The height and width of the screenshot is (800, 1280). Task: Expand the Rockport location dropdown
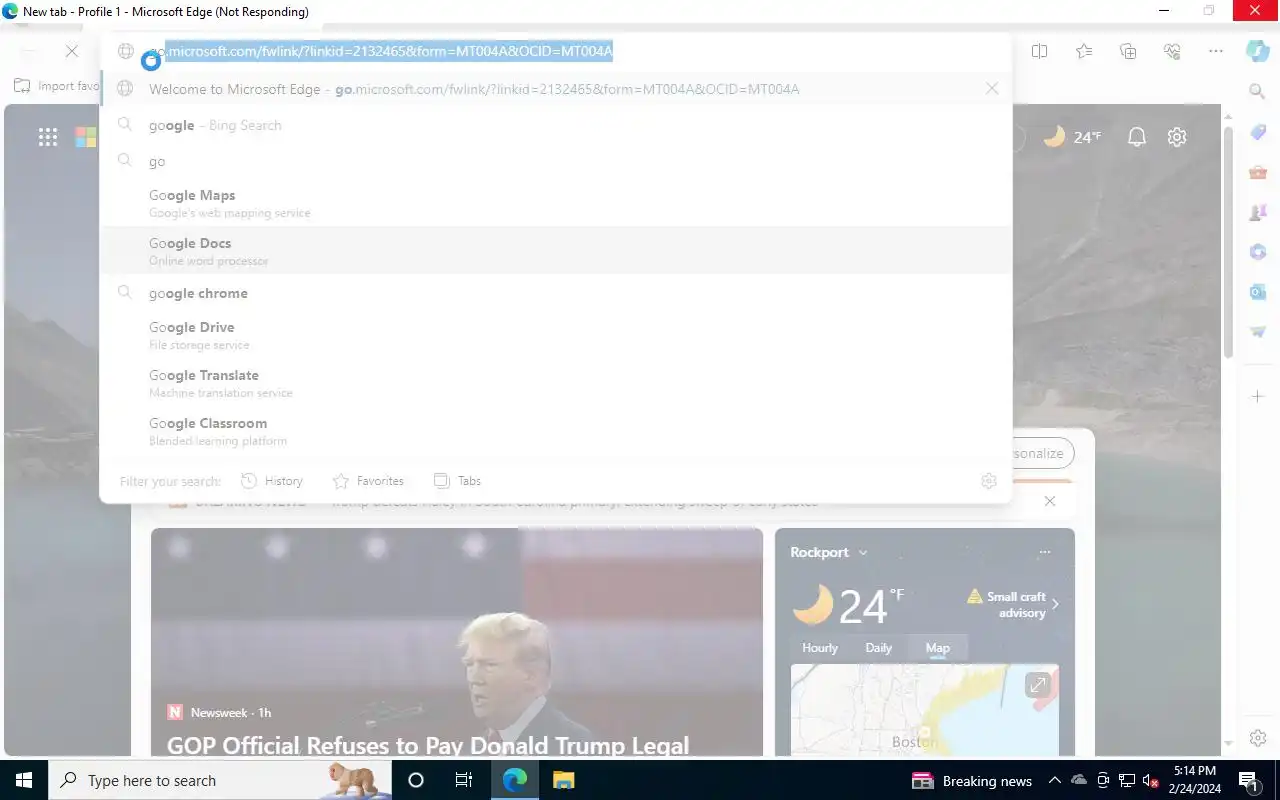863,552
